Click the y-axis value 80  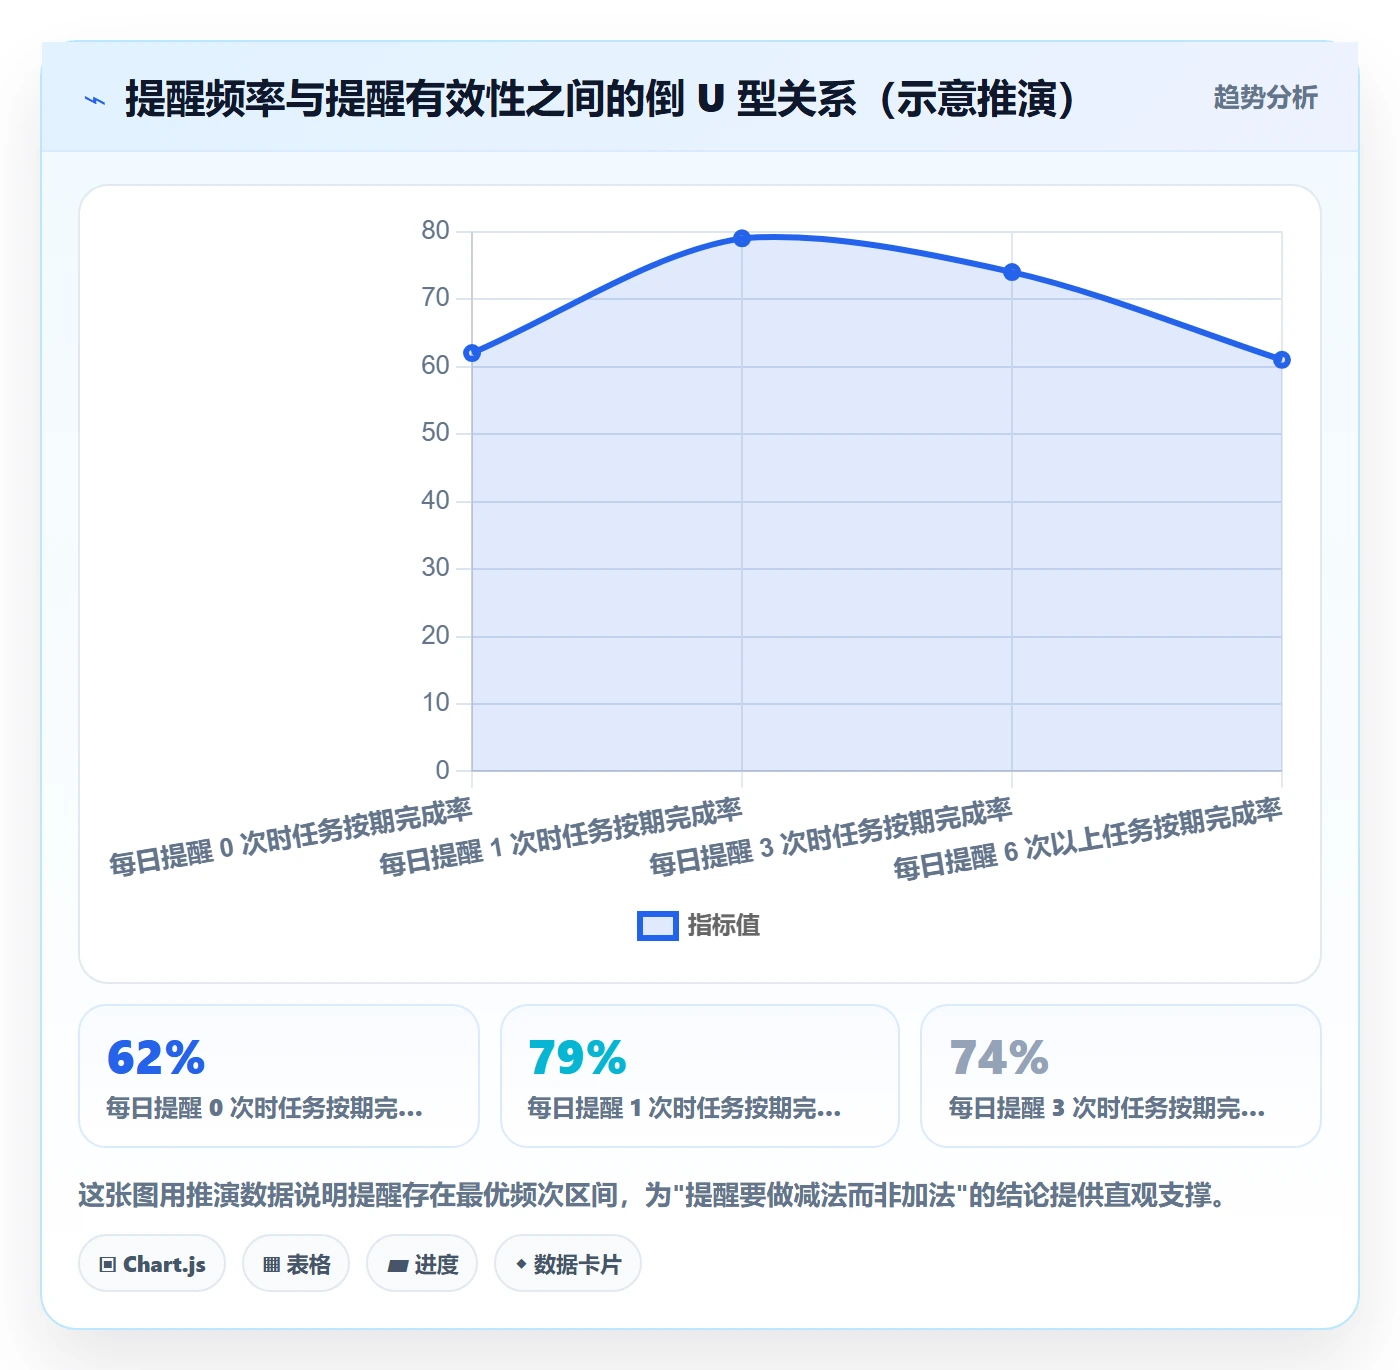(436, 231)
